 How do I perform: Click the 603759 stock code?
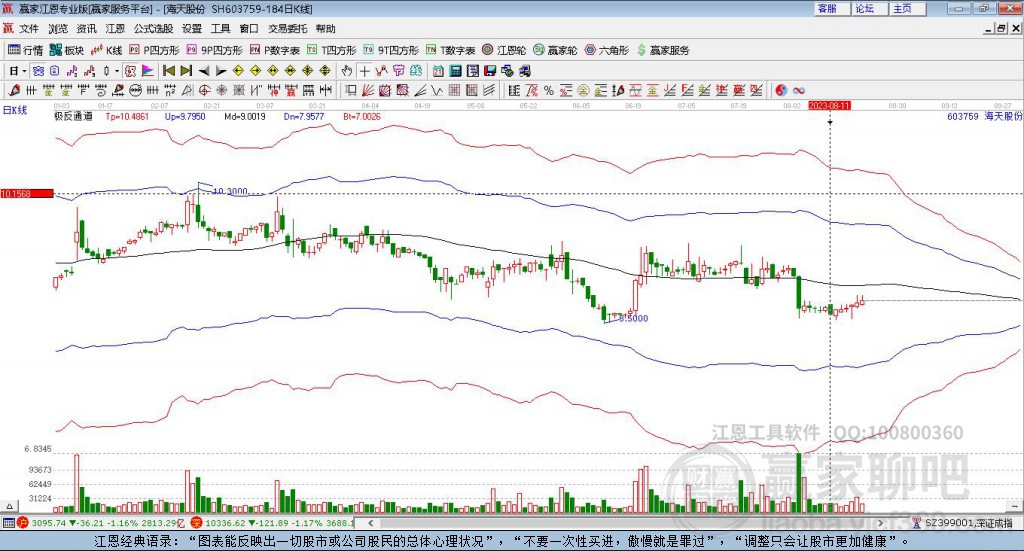[x=963, y=116]
